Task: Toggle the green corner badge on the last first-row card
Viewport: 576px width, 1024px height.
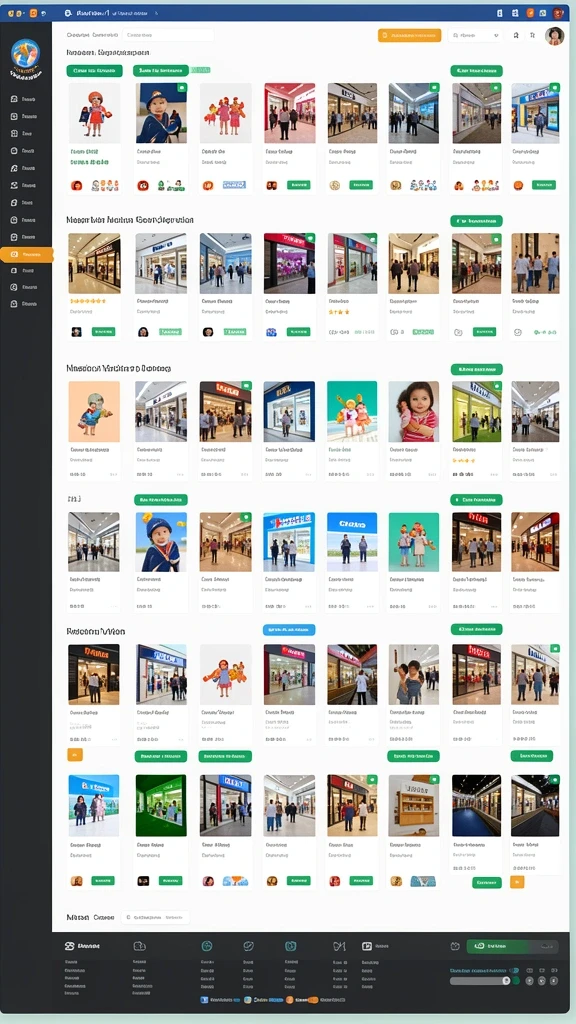Action: [x=554, y=87]
